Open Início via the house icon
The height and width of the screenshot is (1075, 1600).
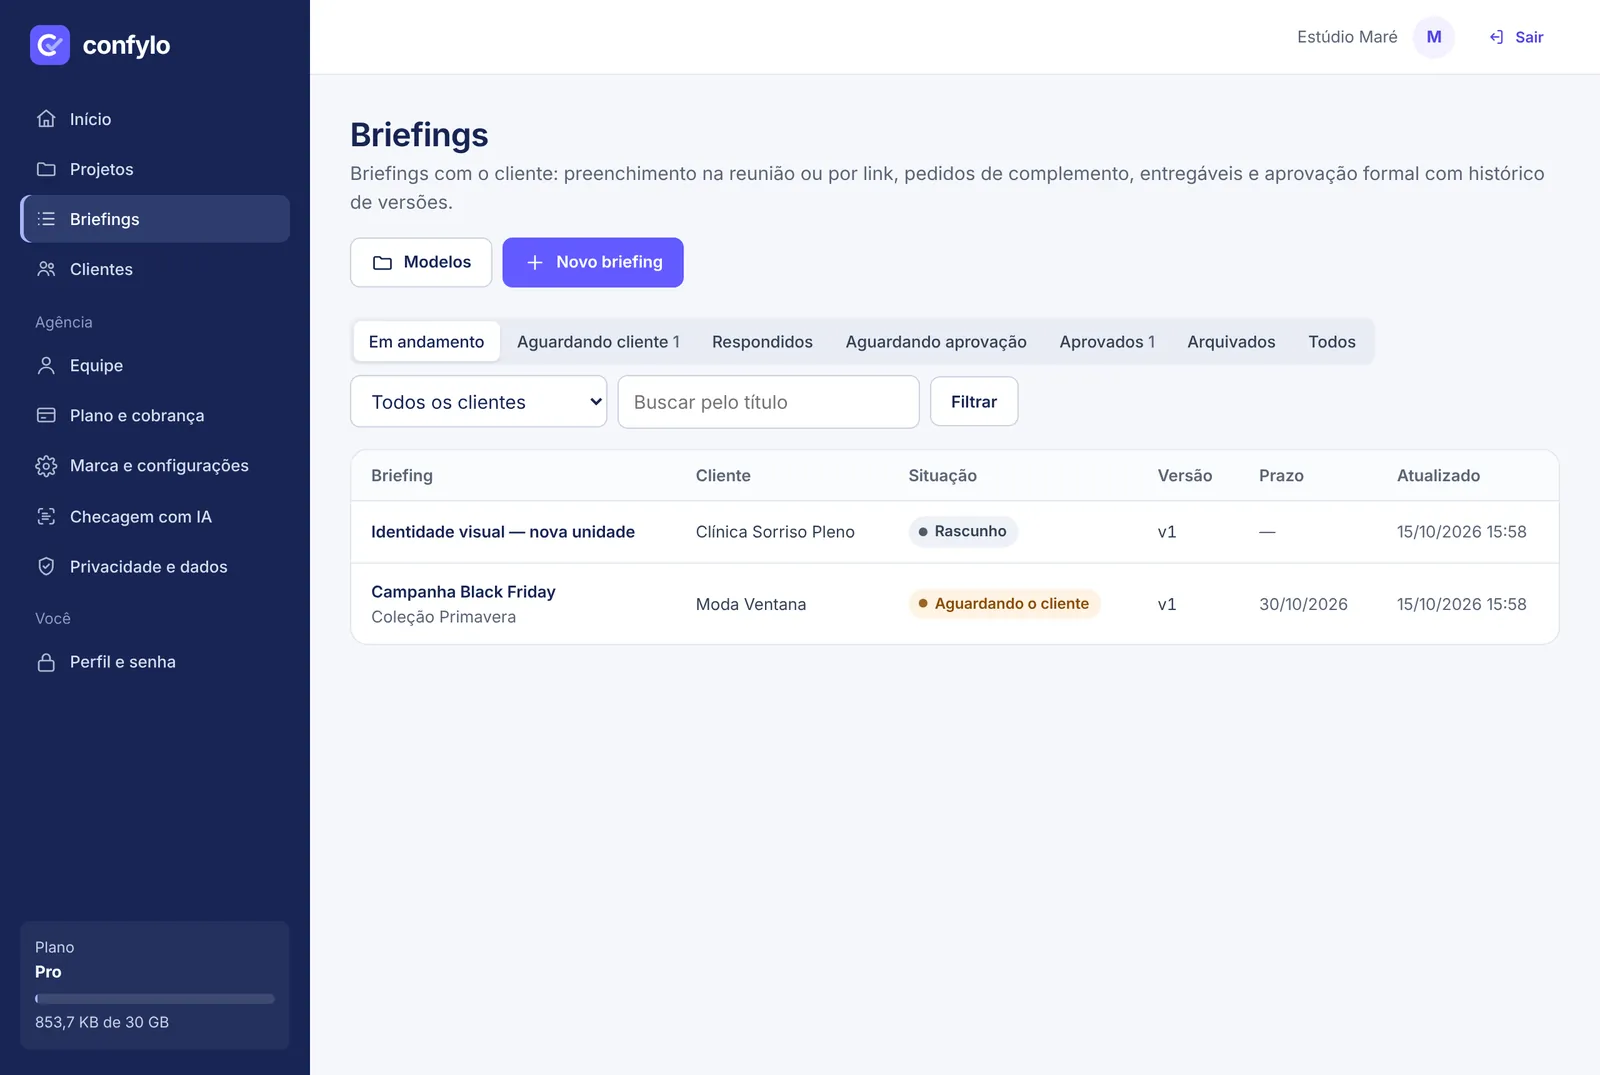46,119
